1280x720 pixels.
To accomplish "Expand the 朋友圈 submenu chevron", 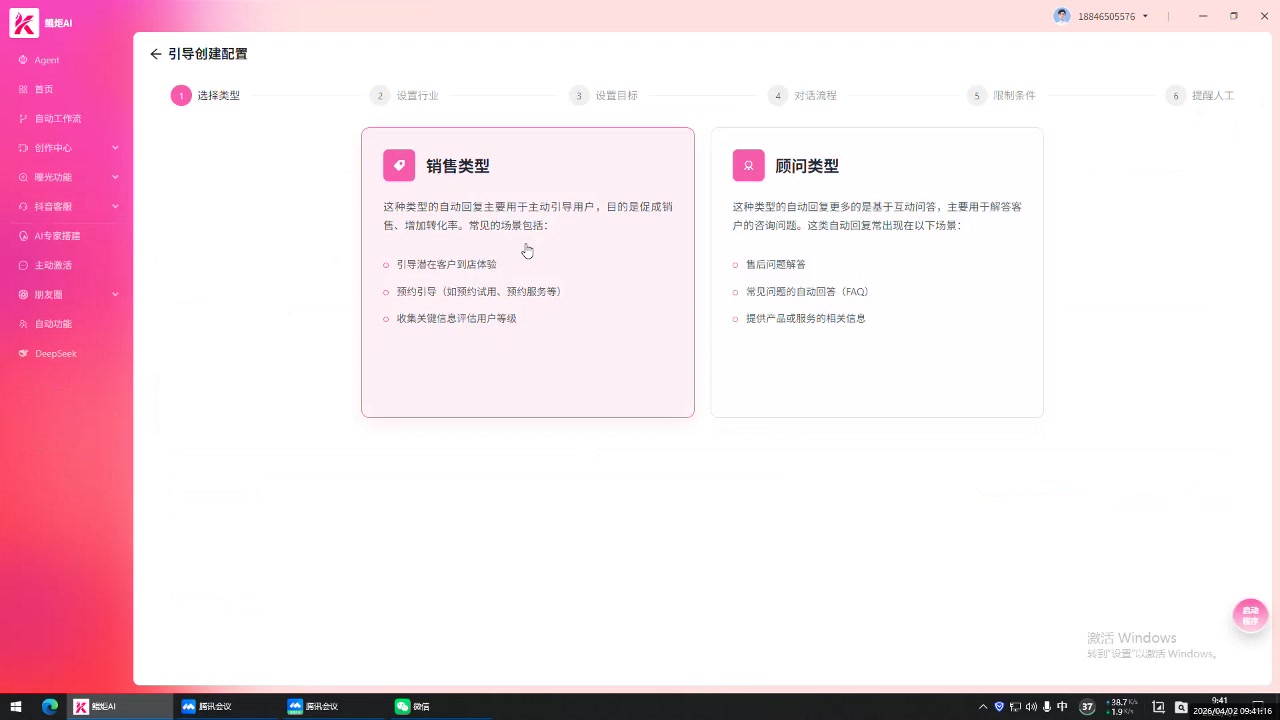I will point(115,295).
